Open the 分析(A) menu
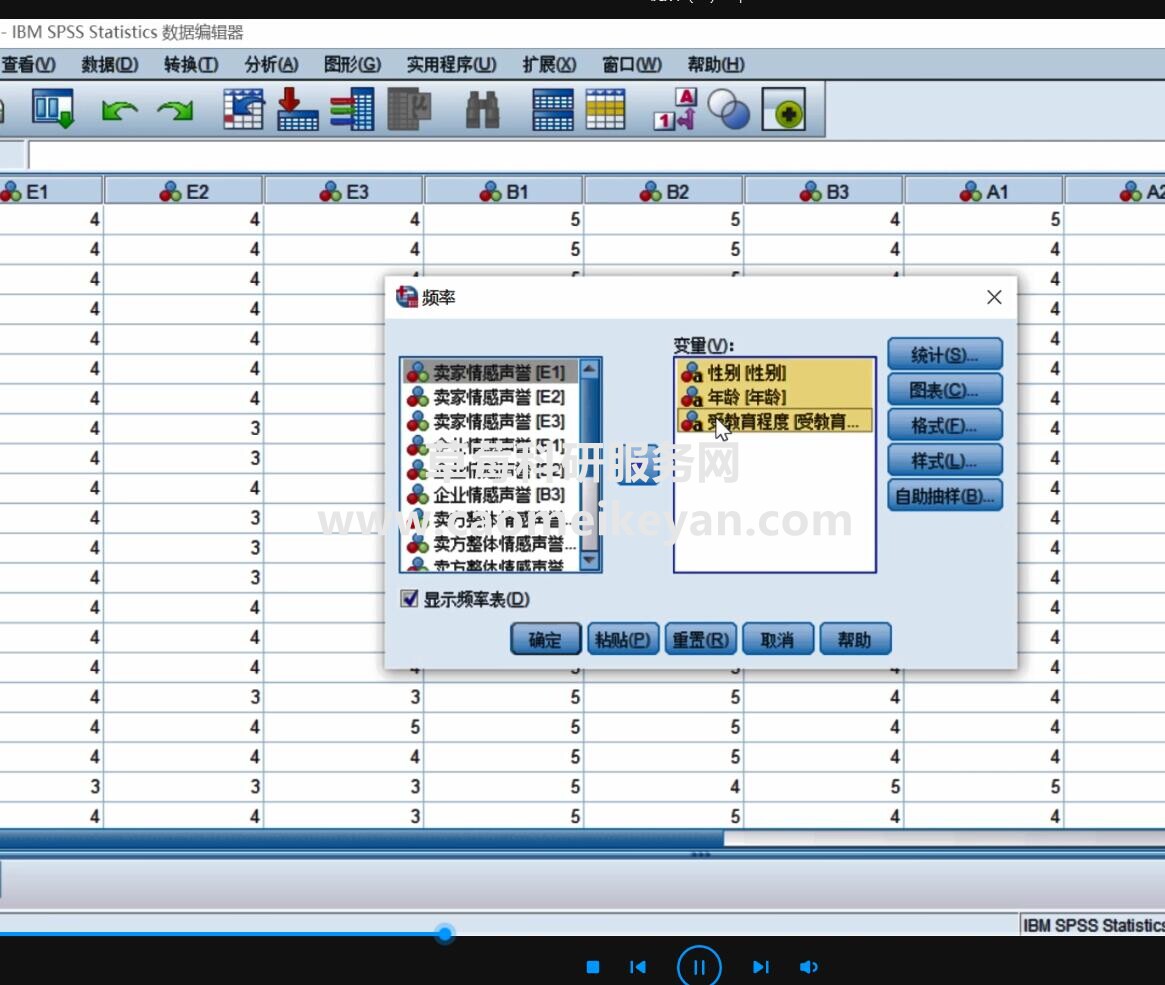Viewport: 1165px width, 985px height. (x=272, y=65)
